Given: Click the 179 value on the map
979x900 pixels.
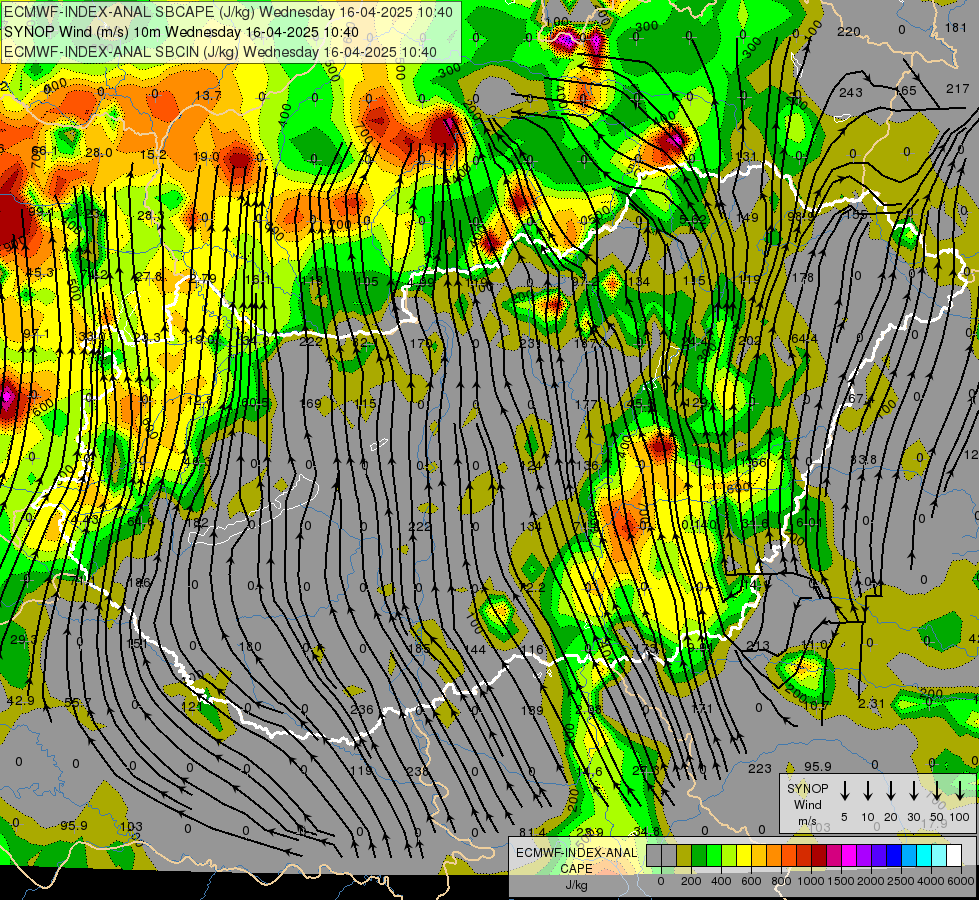Looking at the screenshot, I should [x=422, y=344].
